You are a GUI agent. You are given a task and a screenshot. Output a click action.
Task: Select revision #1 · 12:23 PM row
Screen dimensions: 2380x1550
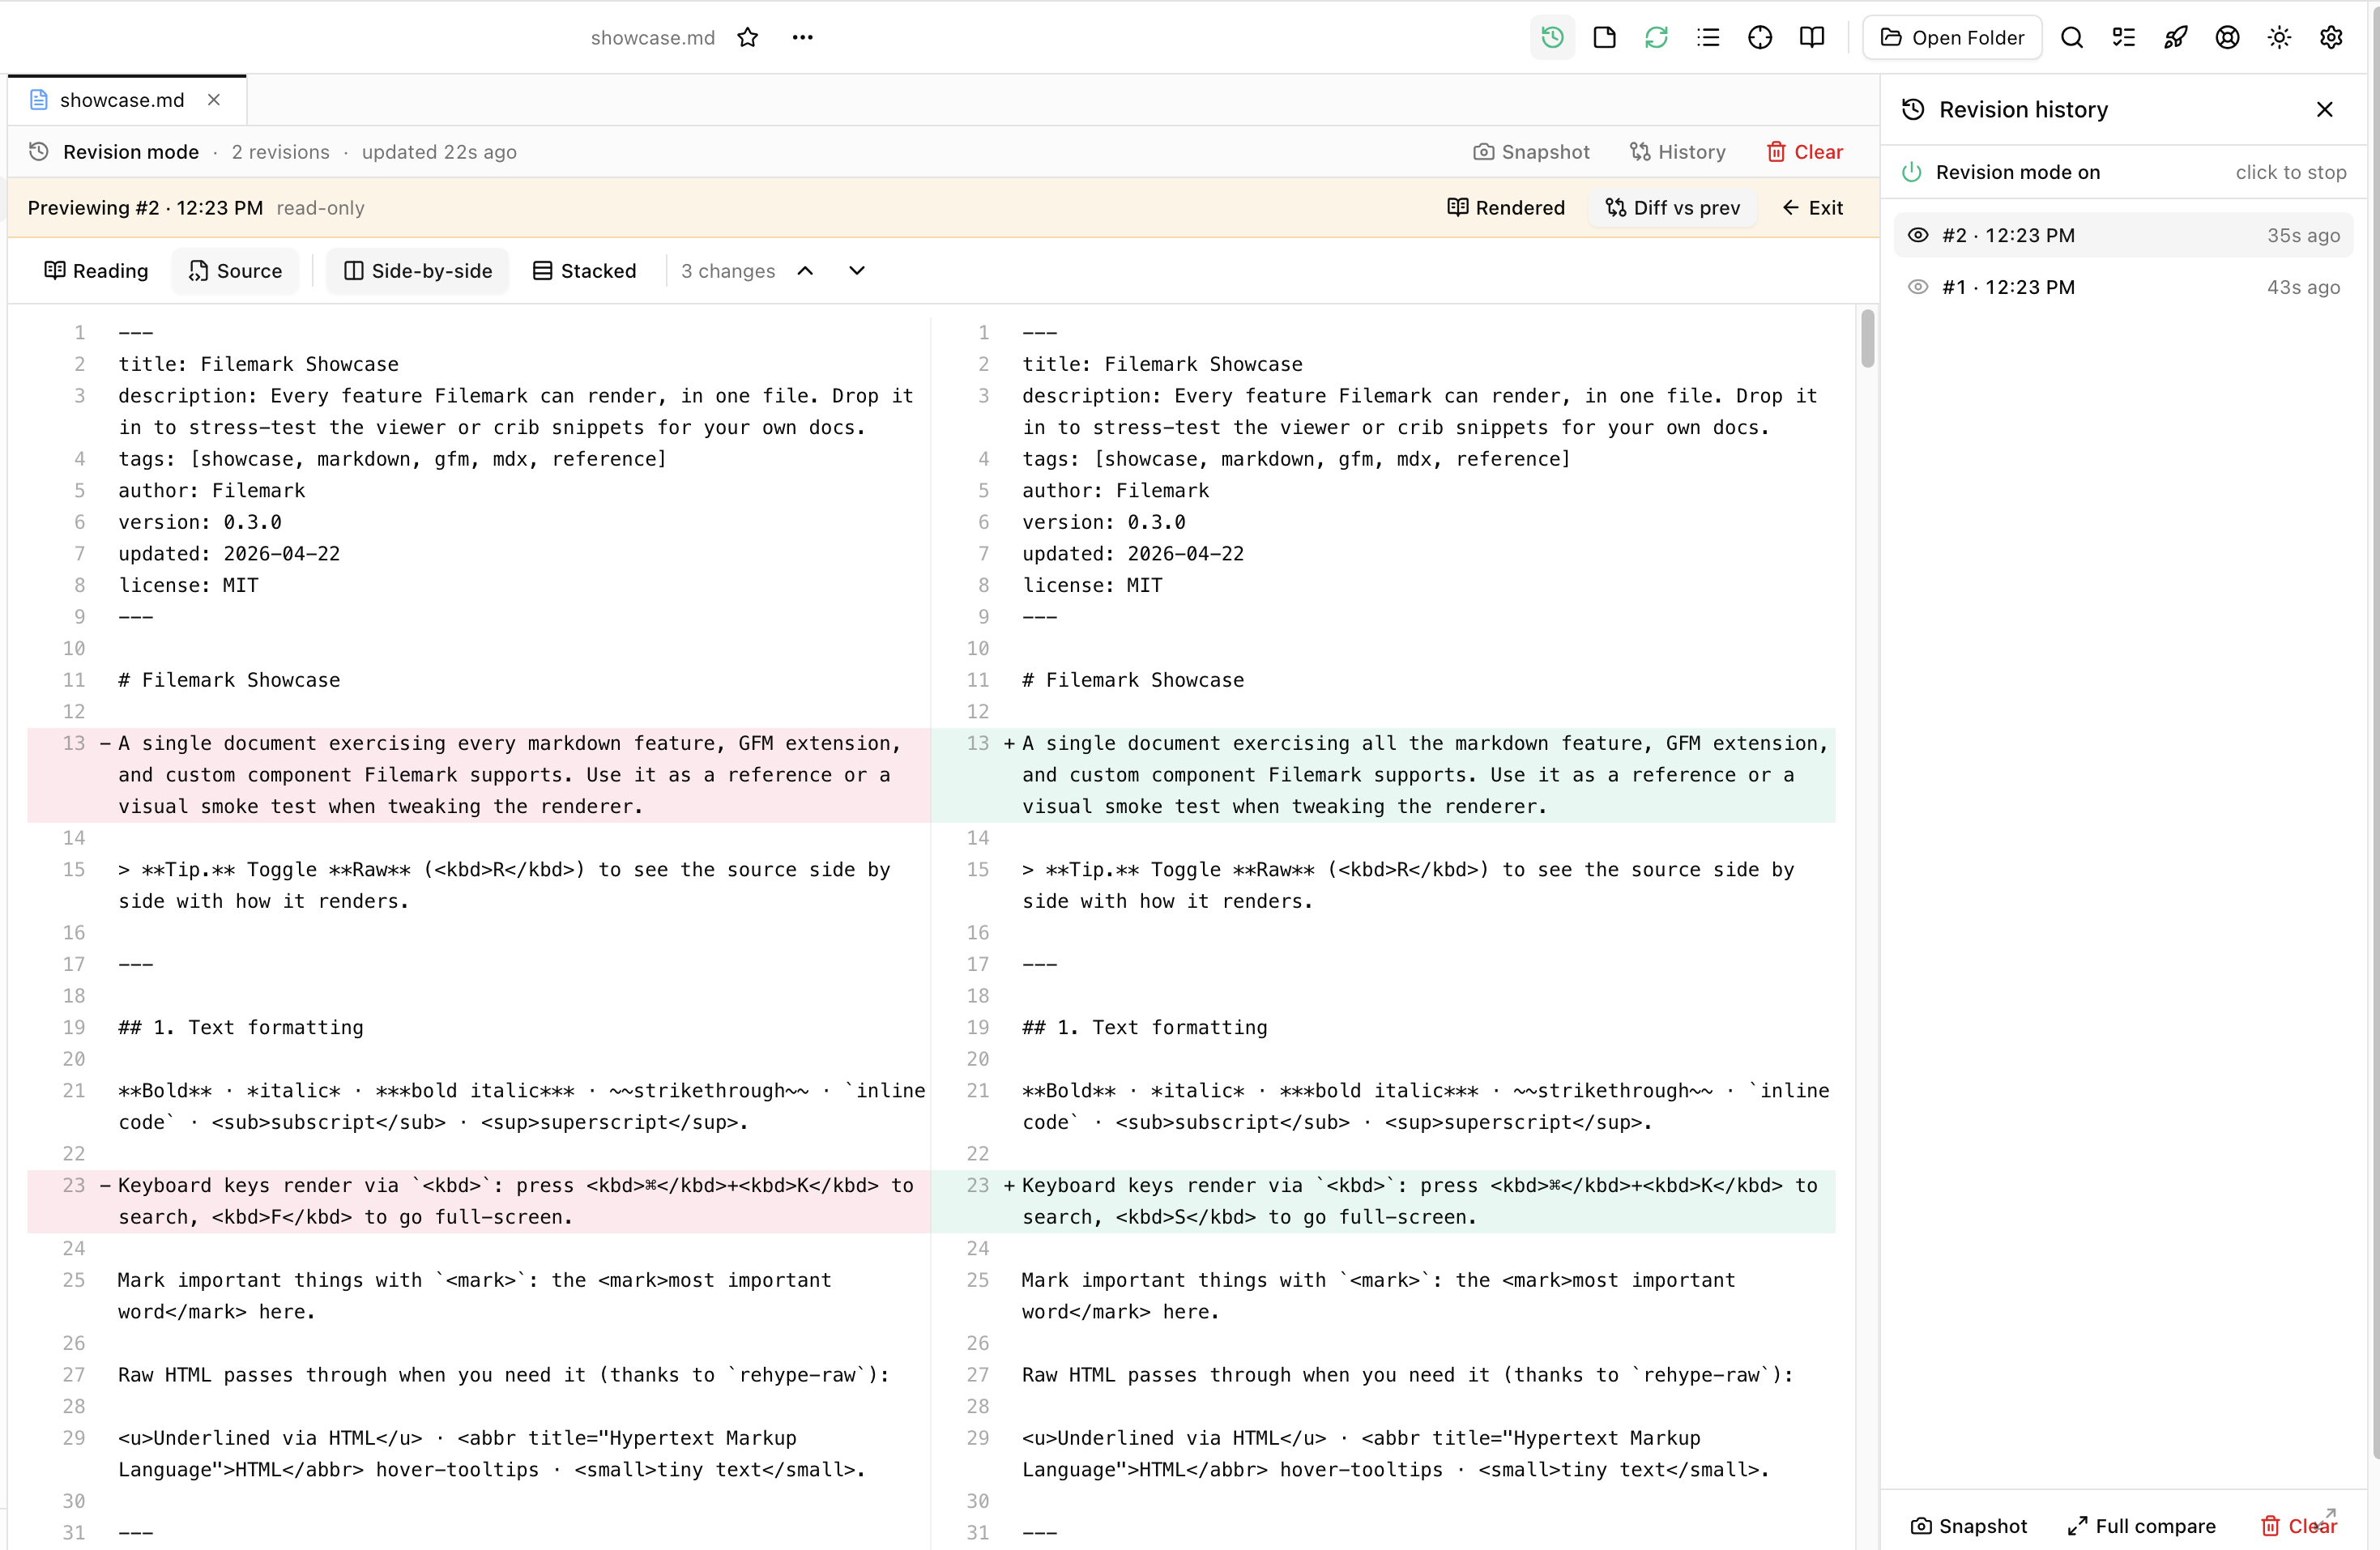click(x=2124, y=287)
